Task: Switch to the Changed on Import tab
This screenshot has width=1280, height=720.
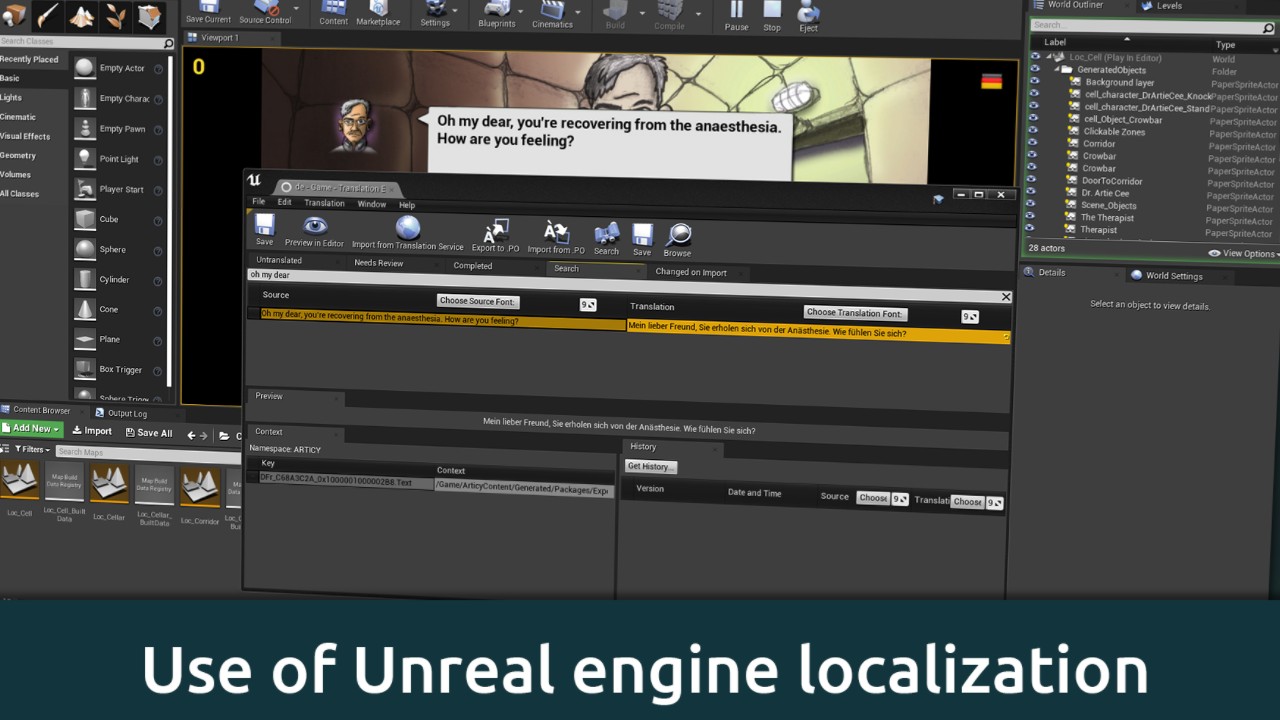Action: coord(691,272)
